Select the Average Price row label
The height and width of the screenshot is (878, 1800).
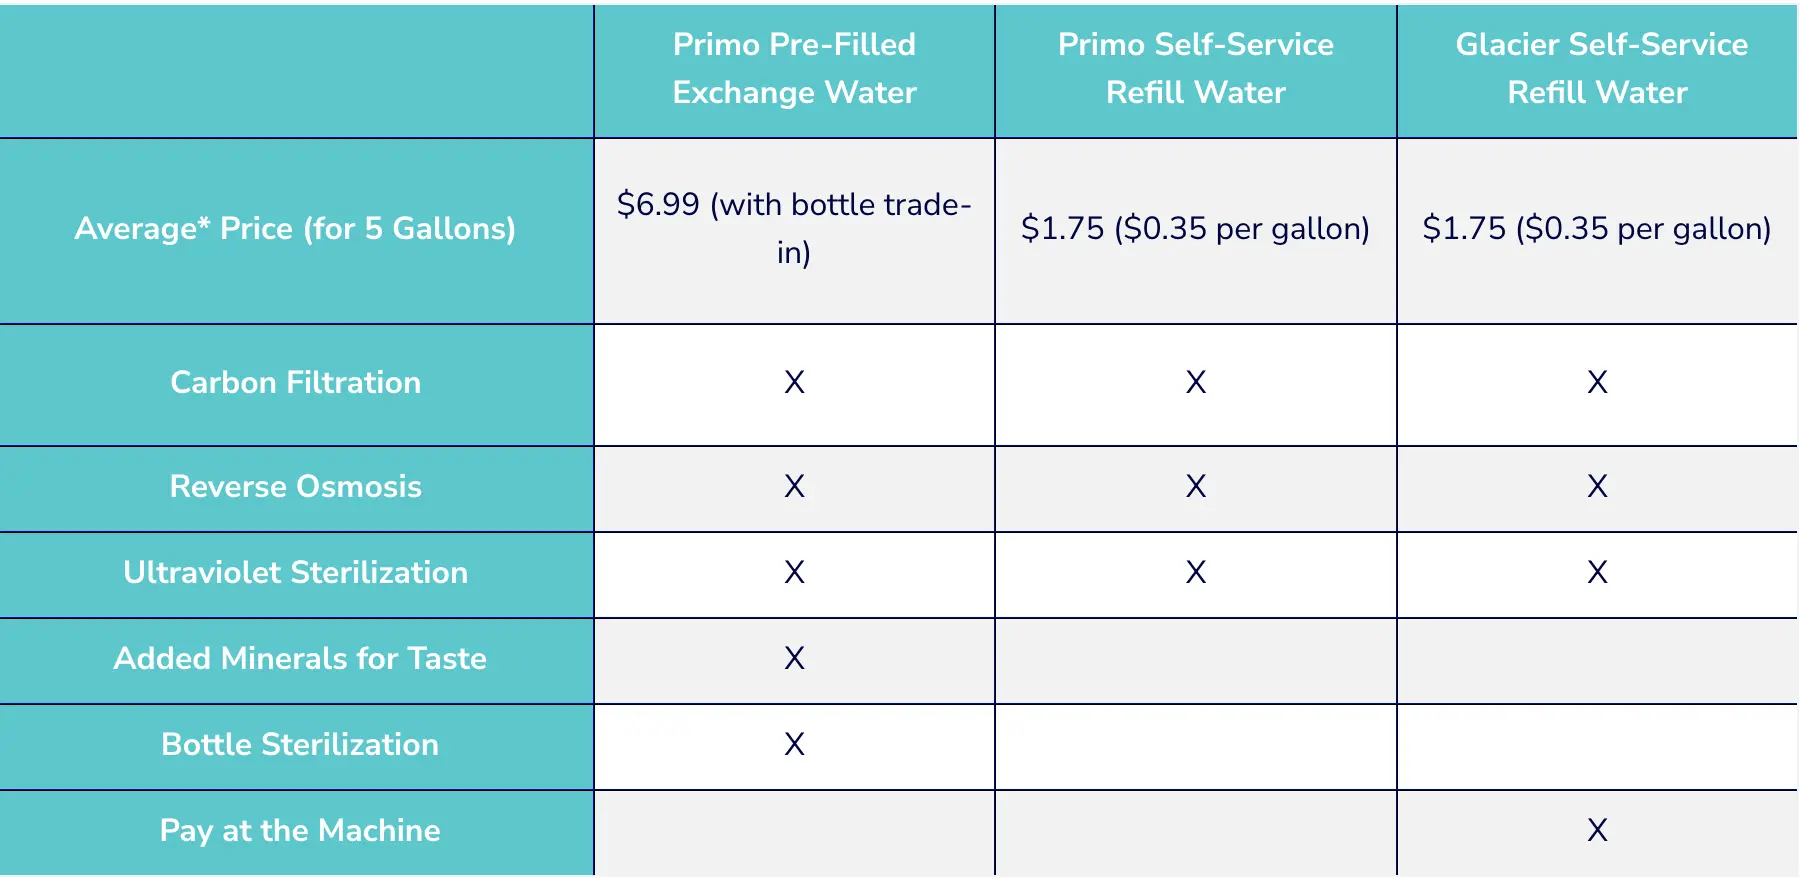click(x=295, y=229)
